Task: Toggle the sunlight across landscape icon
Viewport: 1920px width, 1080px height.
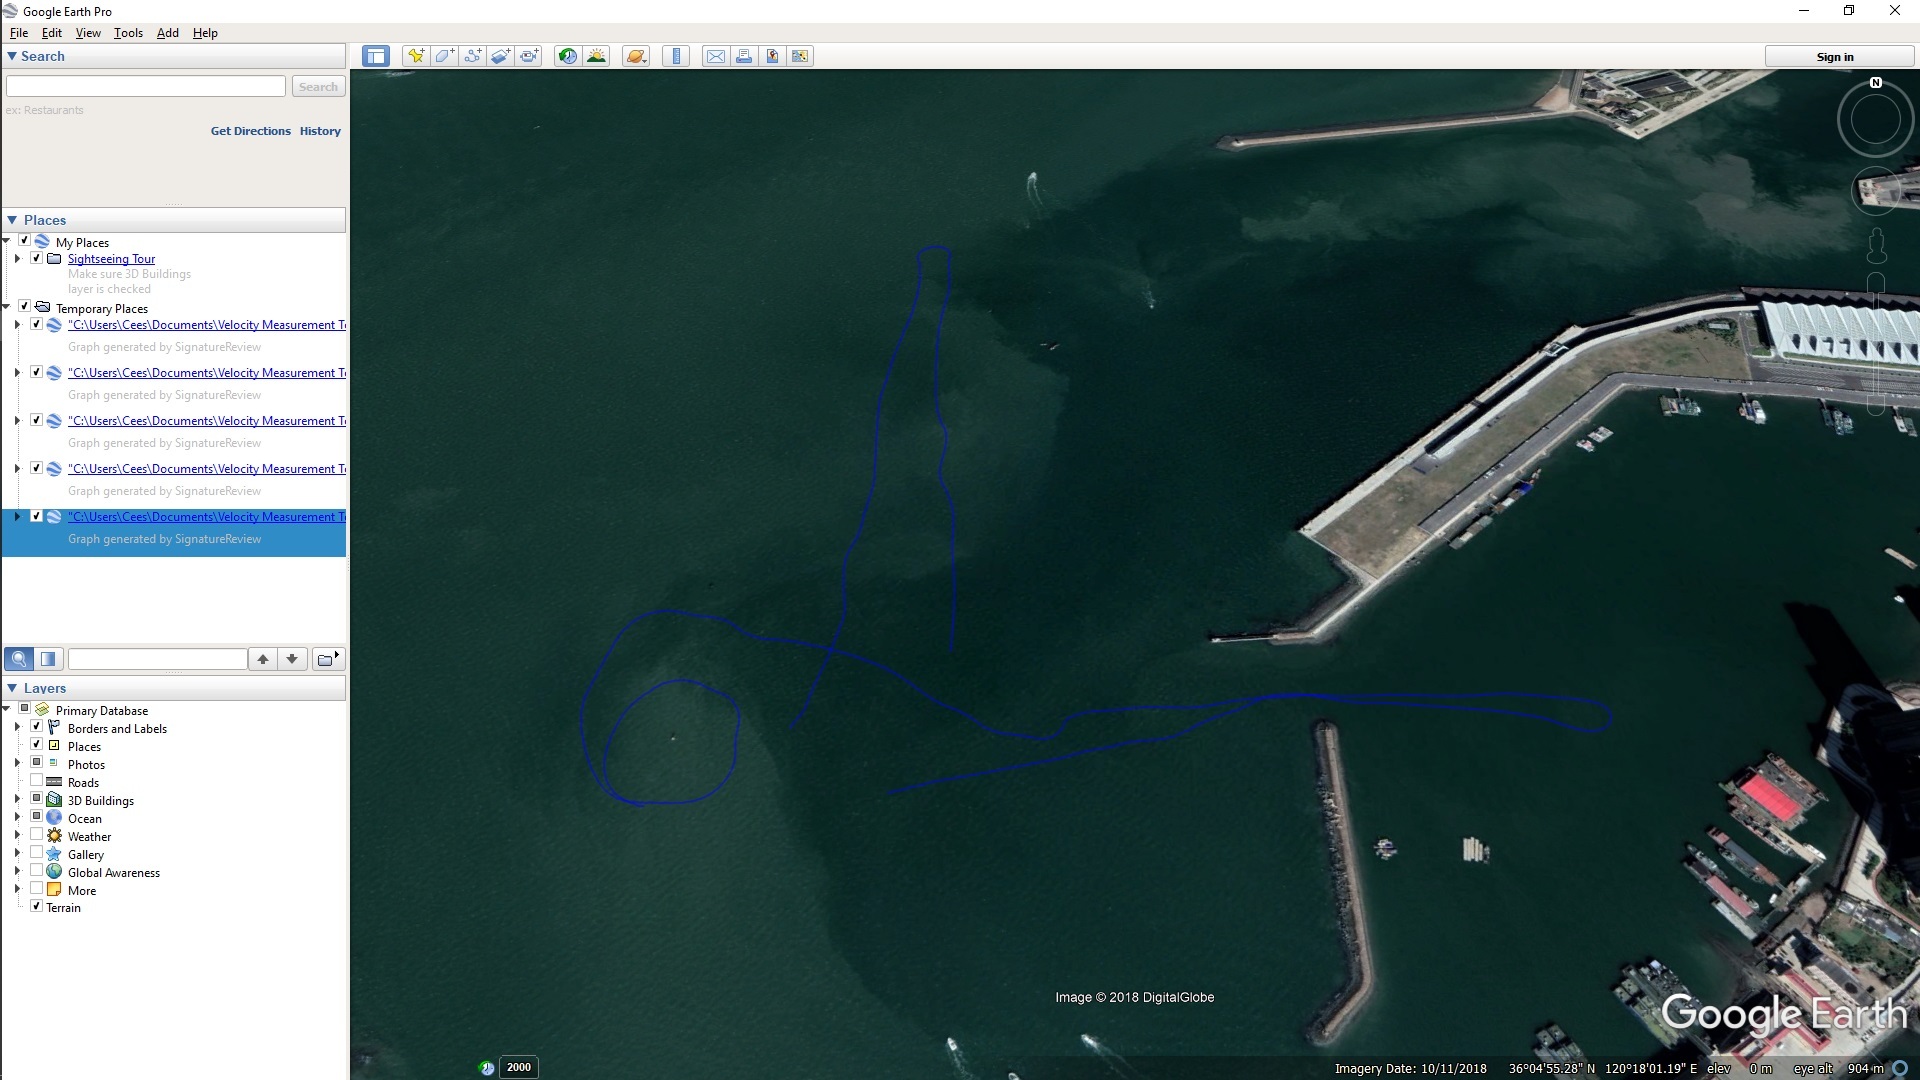Action: 596,56
